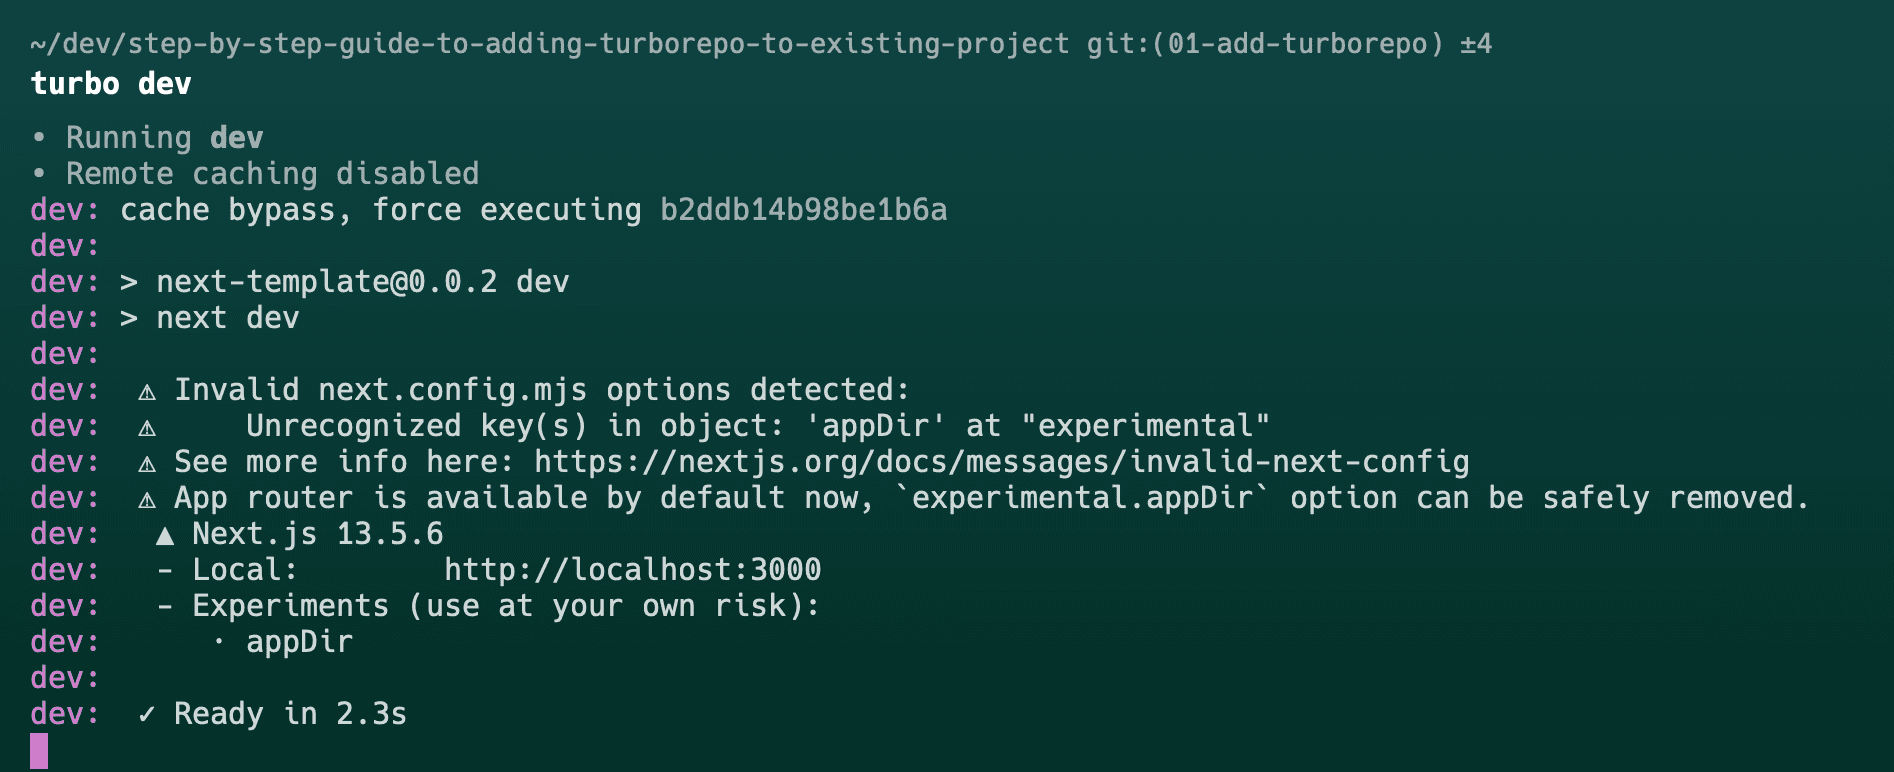Click the task hash b2ddb14b98be1b6a
This screenshot has width=1894, height=772.
pos(804,210)
